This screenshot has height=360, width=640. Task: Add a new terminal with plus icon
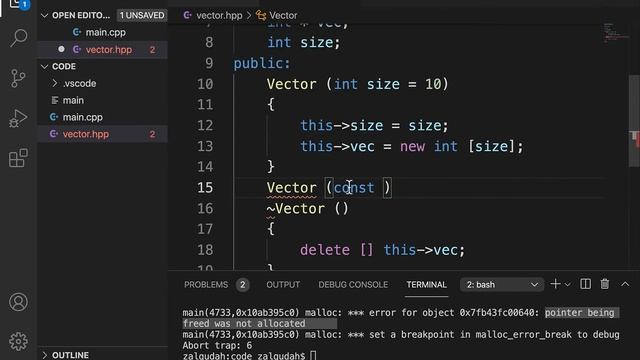pos(555,284)
